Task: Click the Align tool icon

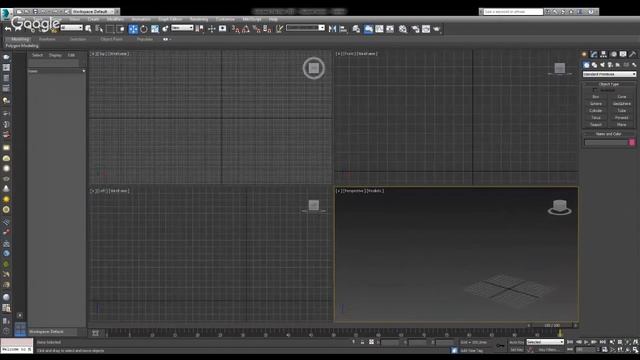Action: 343,29
